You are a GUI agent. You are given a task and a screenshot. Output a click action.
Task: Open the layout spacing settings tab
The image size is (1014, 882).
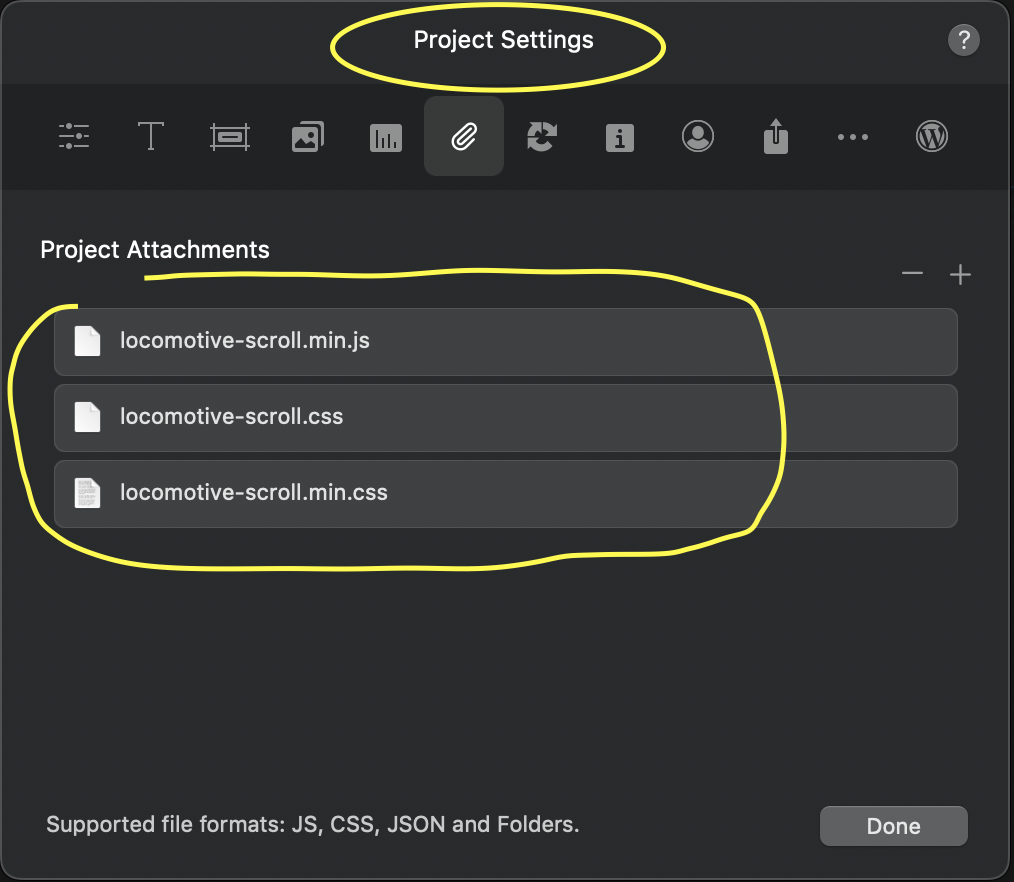coord(229,137)
